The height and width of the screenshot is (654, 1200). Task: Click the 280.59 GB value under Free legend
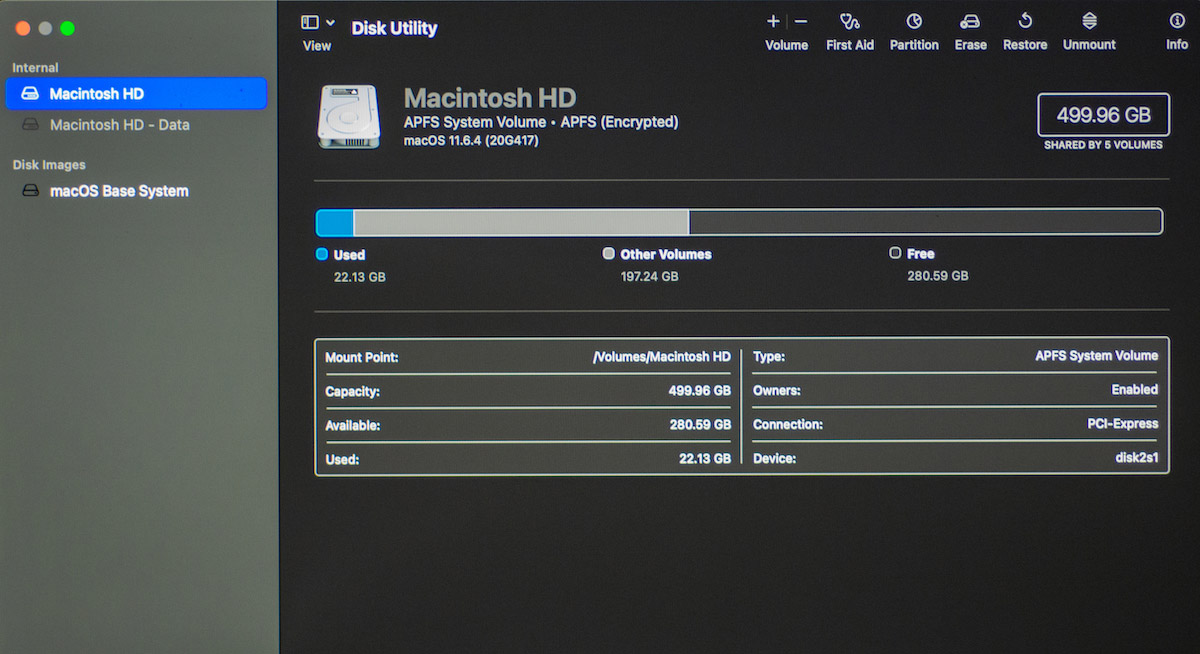coord(937,276)
